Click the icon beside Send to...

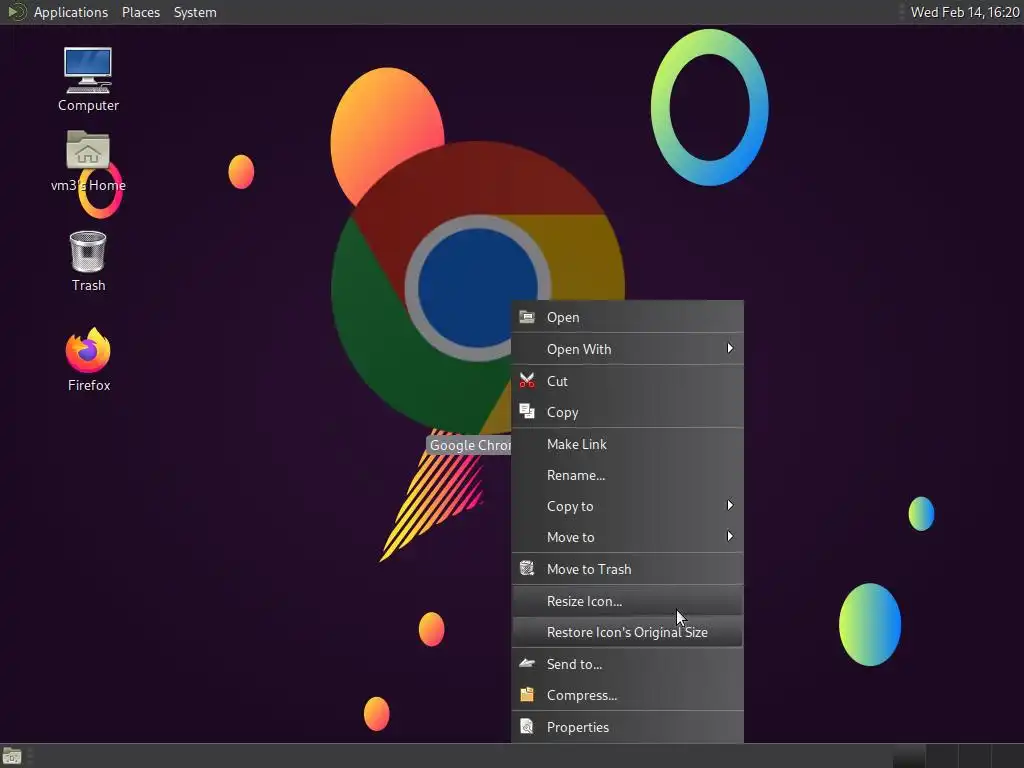(527, 664)
